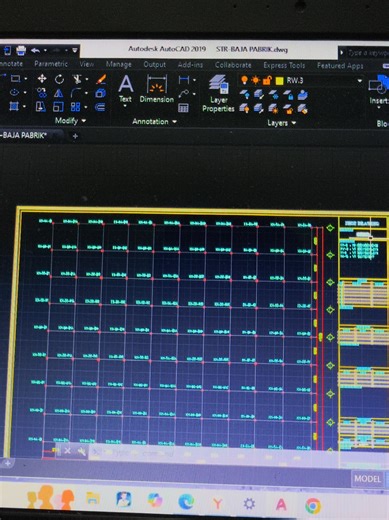This screenshot has height=520, width=389.
Task: Open the Text tool dropdown arrow
Action: coord(125,106)
